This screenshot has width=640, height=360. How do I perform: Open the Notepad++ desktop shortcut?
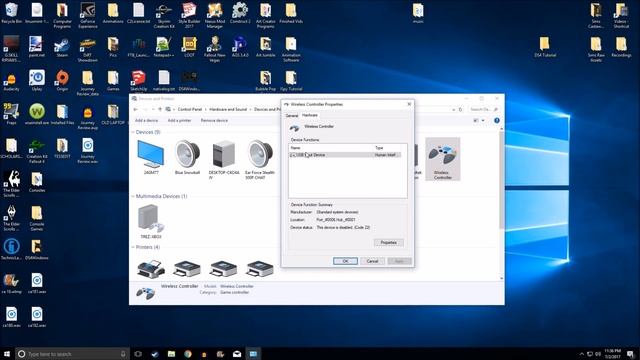[164, 47]
